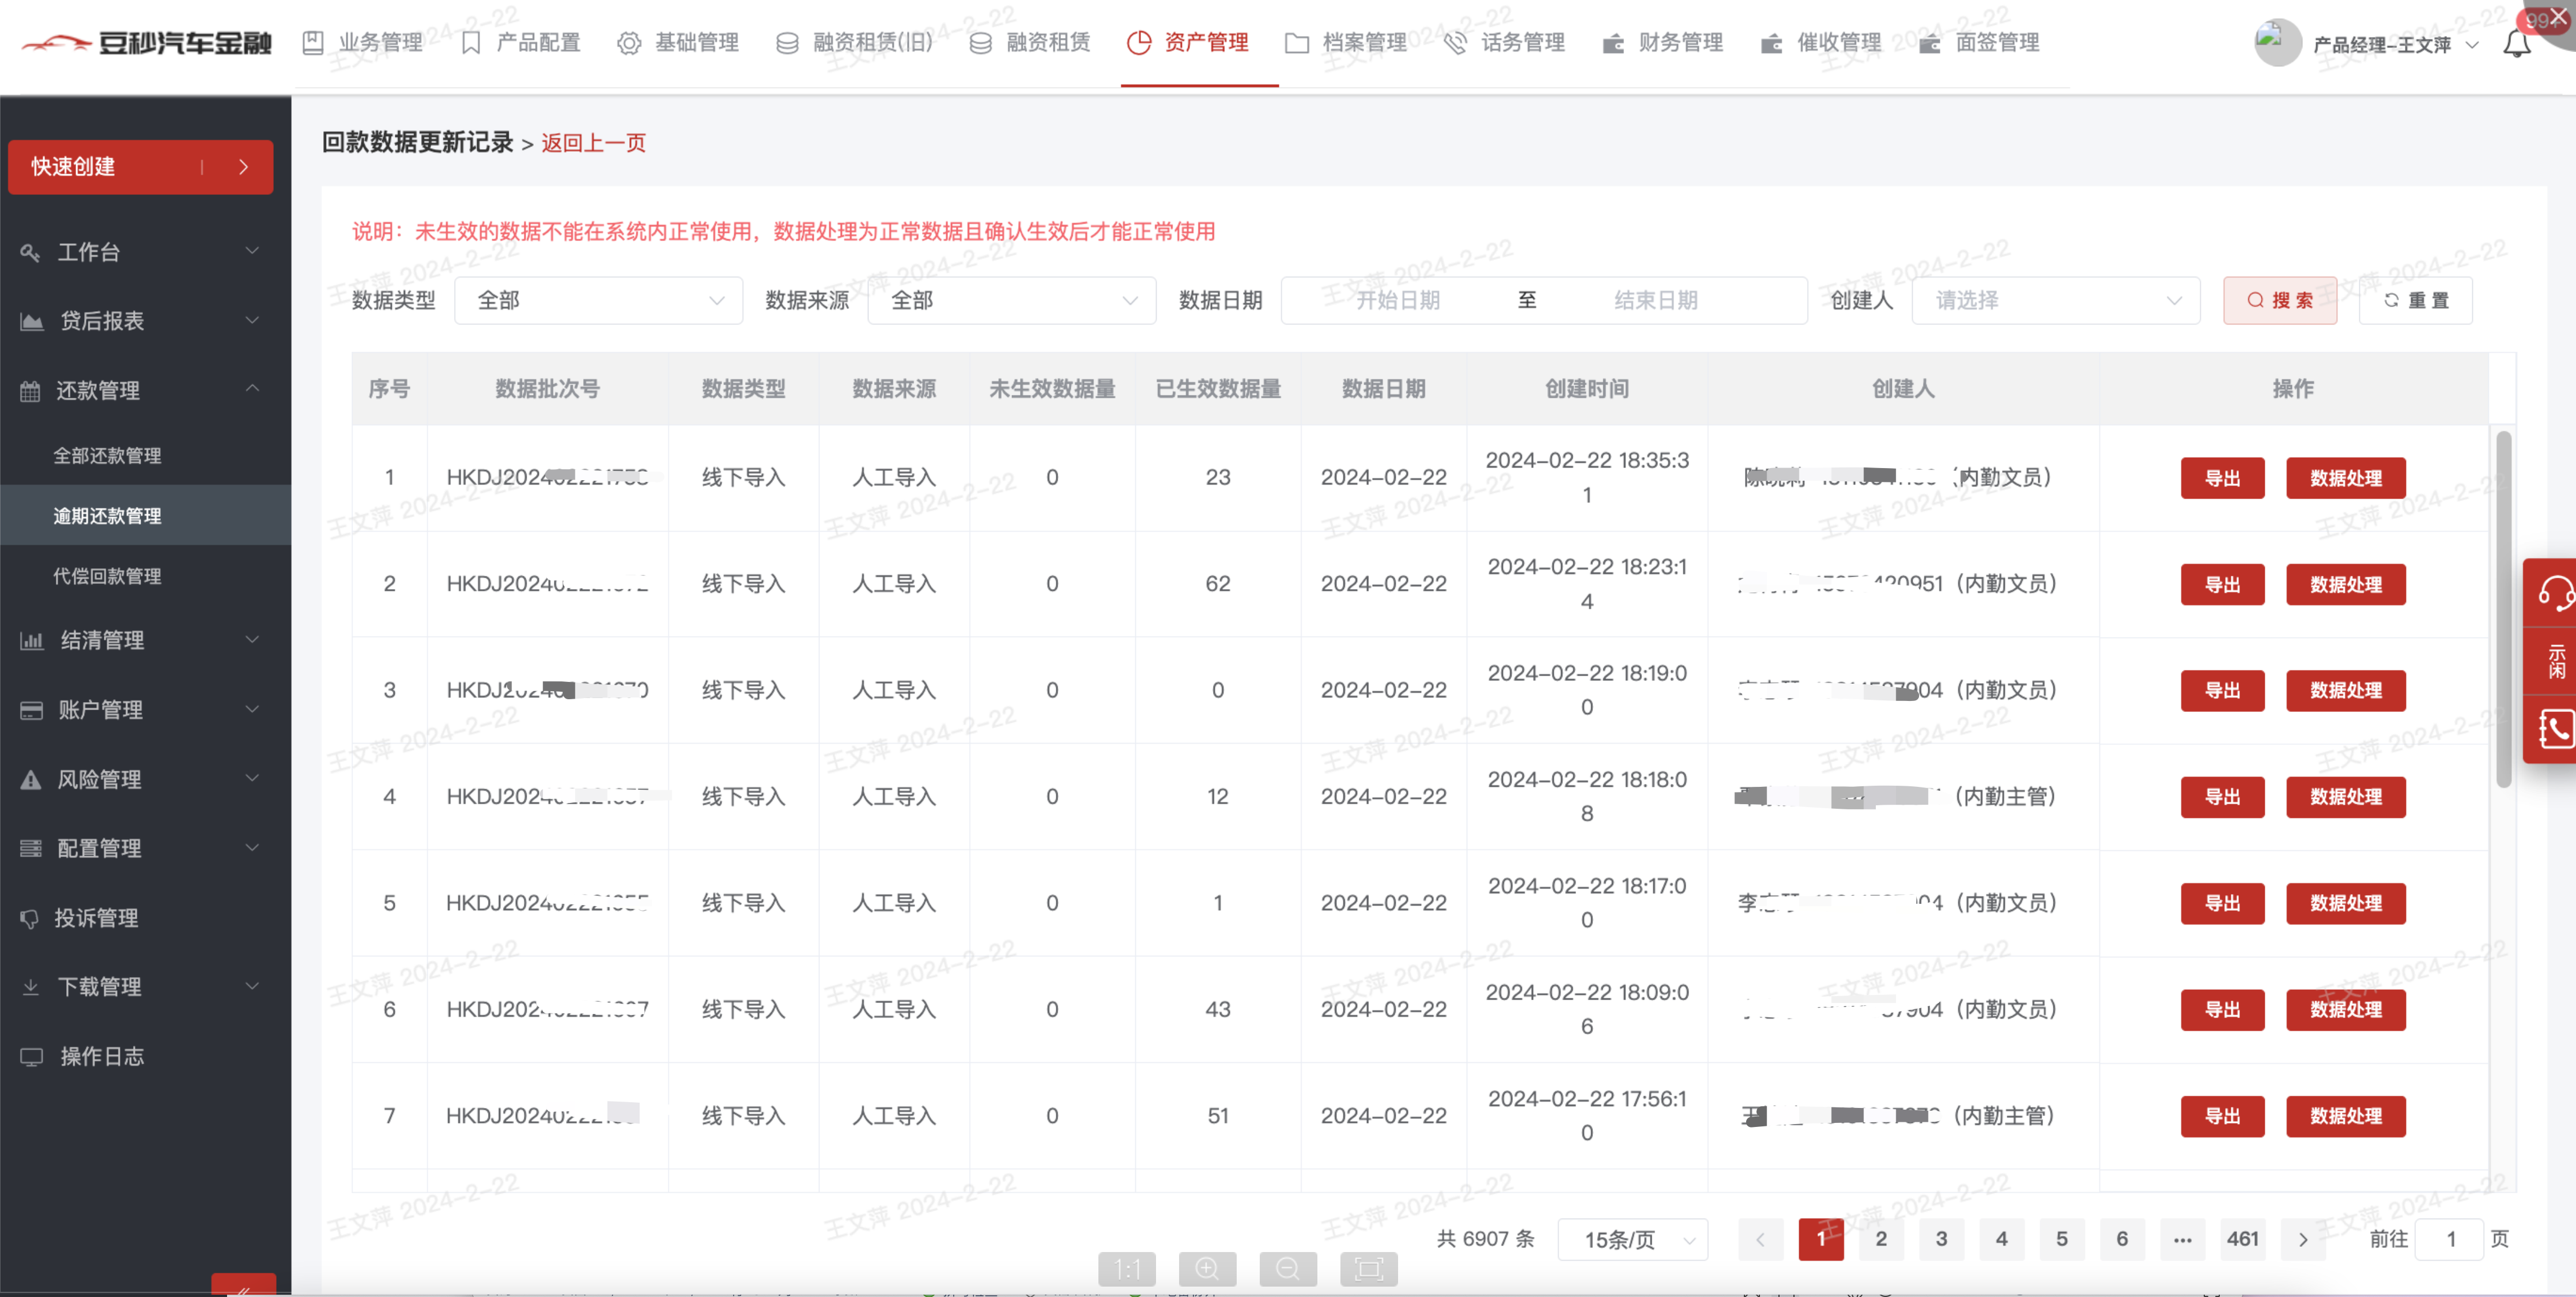The width and height of the screenshot is (2576, 1297).
Task: Click the table's vertical scrollbar
Action: coord(2503,610)
